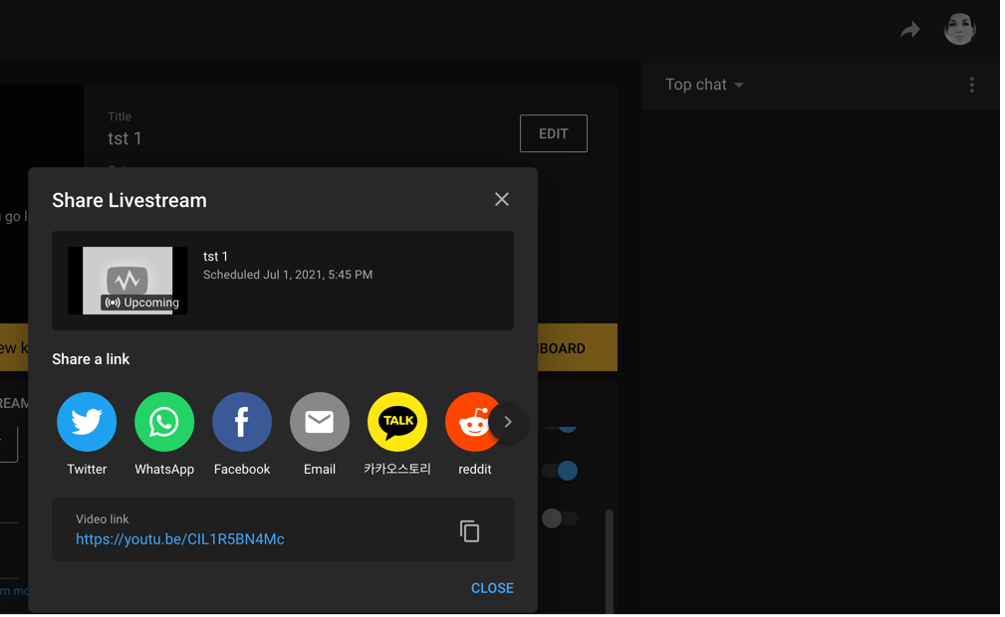This screenshot has height=617, width=1005.
Task: Click CLOSE at the dialog bottom
Action: point(492,588)
